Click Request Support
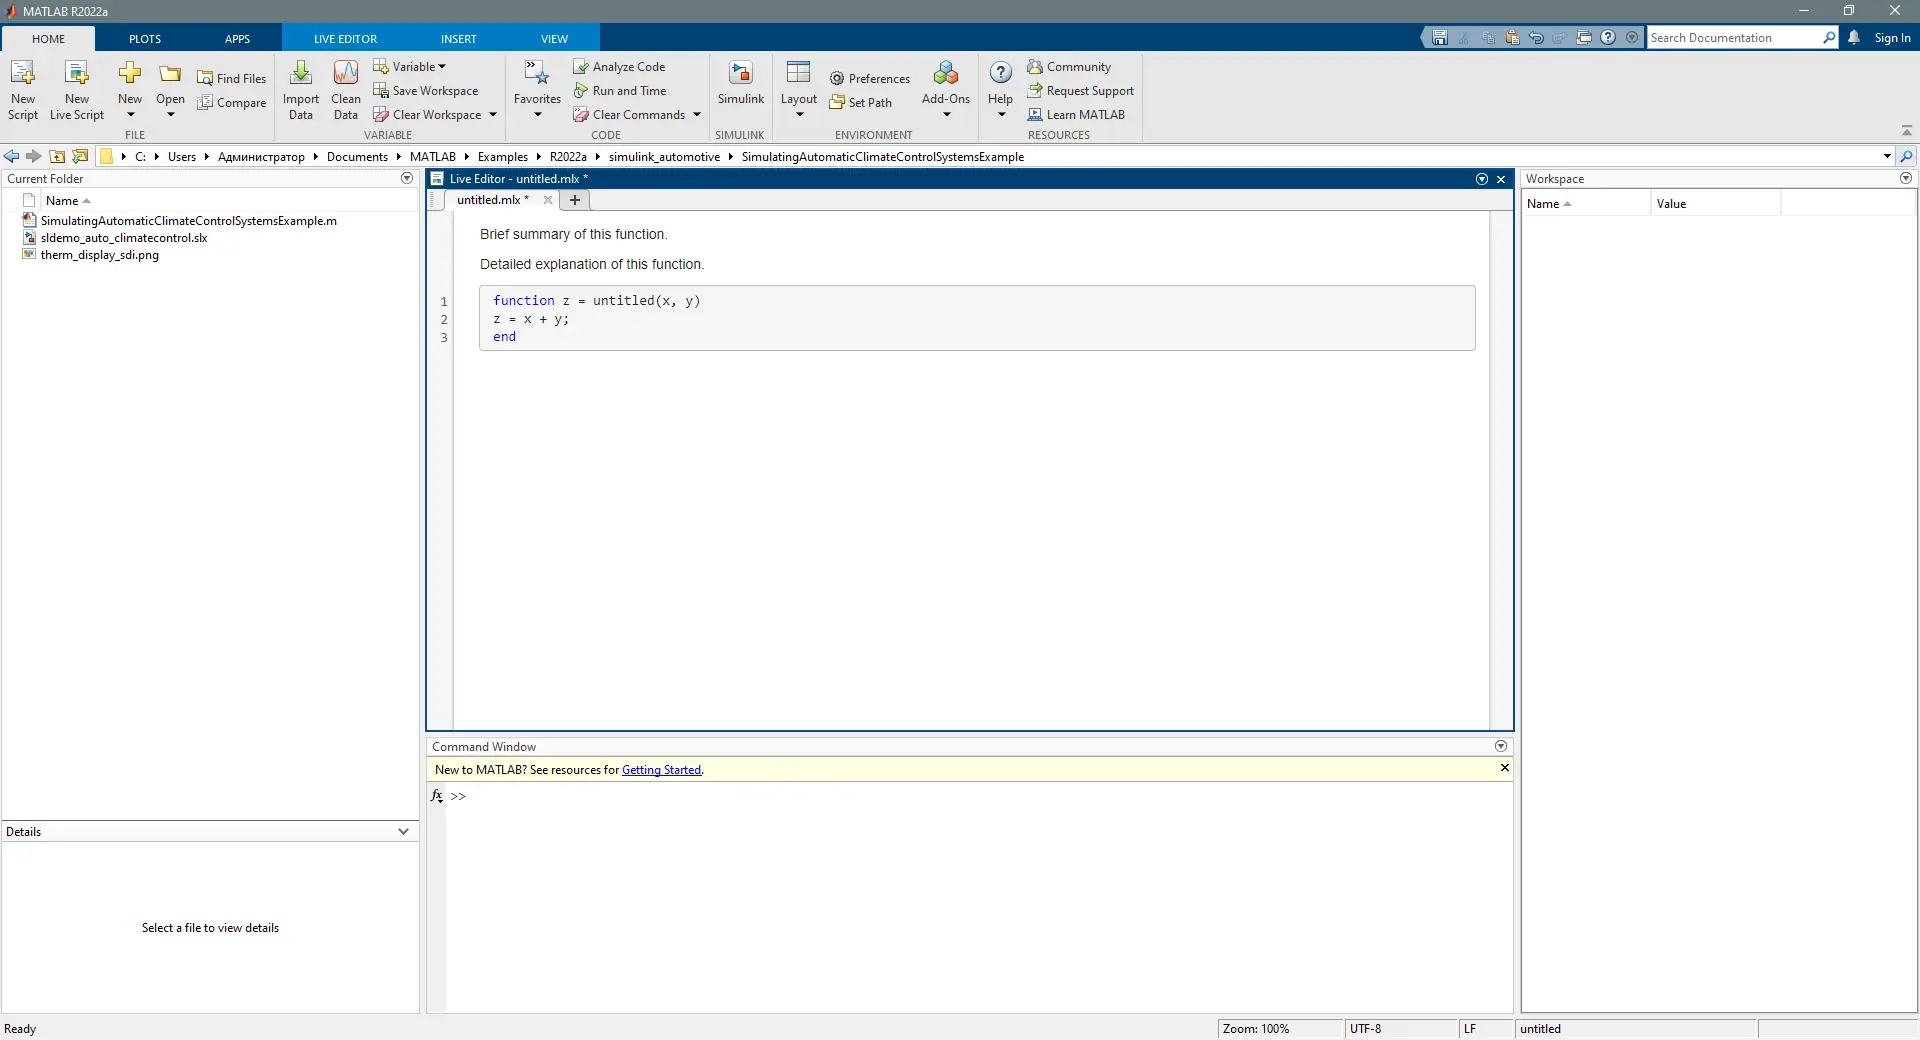The width and height of the screenshot is (1920, 1040). [x=1081, y=90]
